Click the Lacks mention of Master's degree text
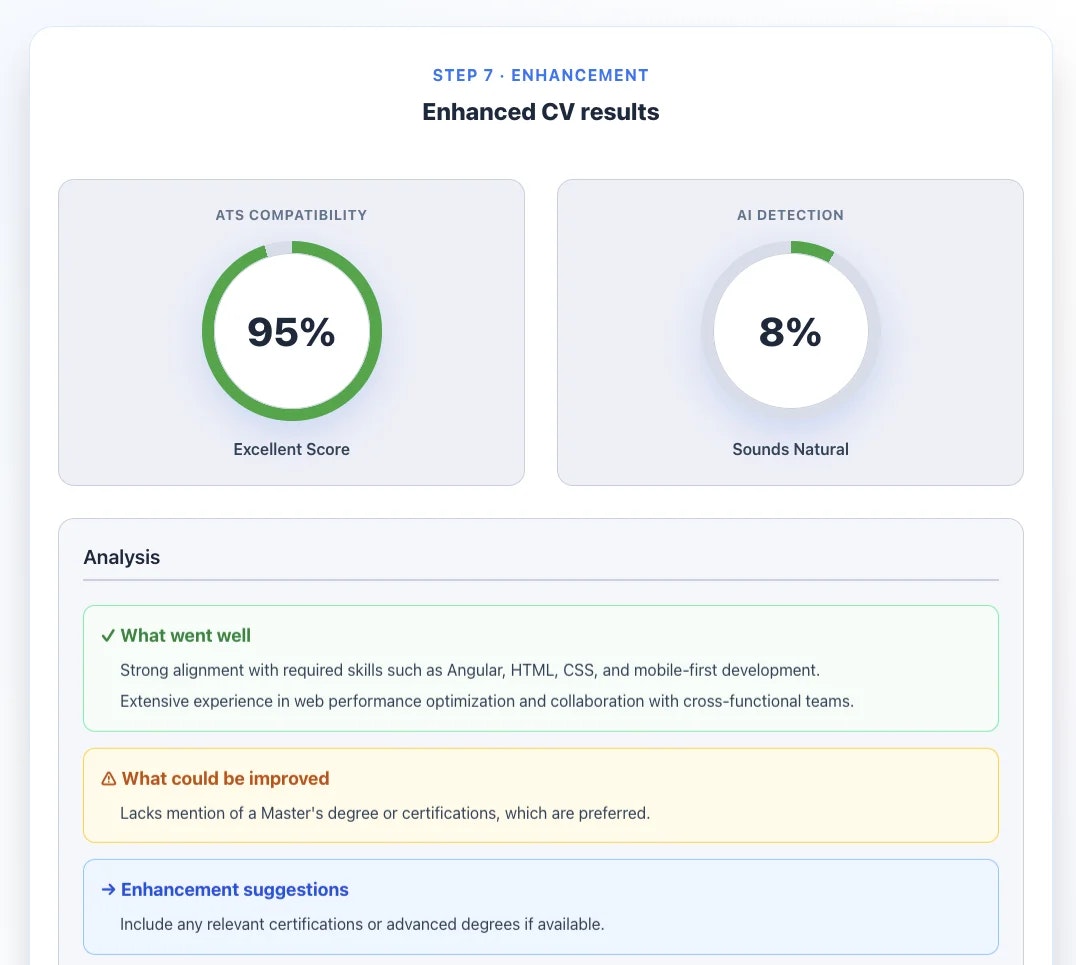This screenshot has height=965, width=1076. (383, 813)
